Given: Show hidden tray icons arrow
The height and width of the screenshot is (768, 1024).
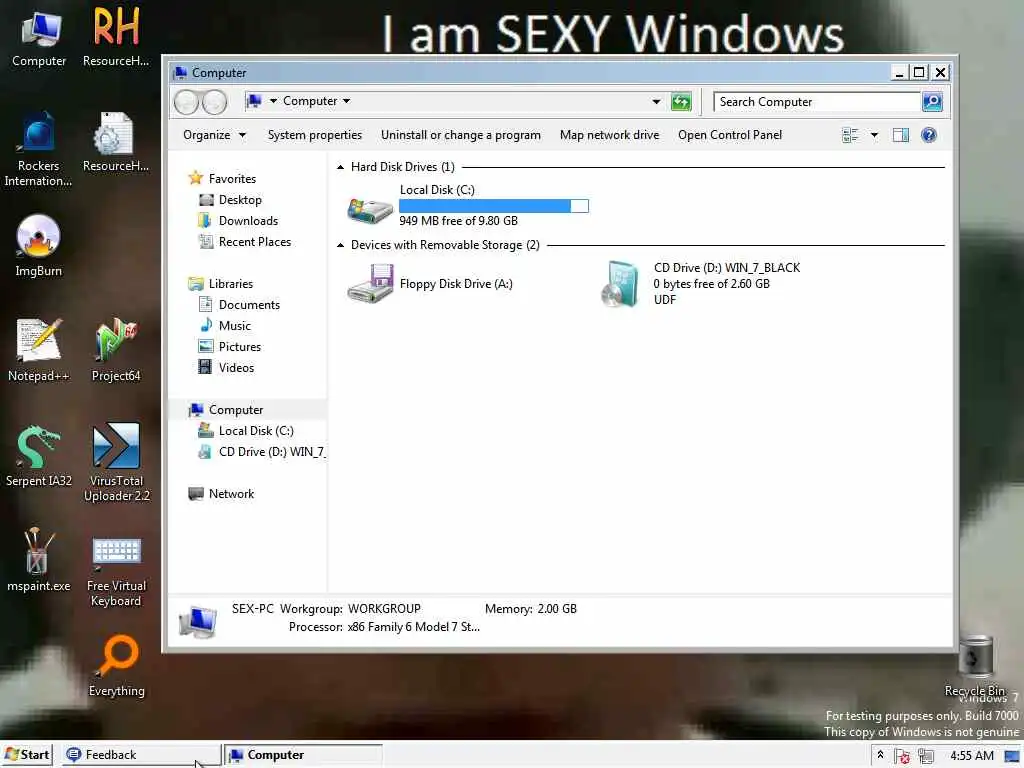Looking at the screenshot, I should (x=880, y=755).
